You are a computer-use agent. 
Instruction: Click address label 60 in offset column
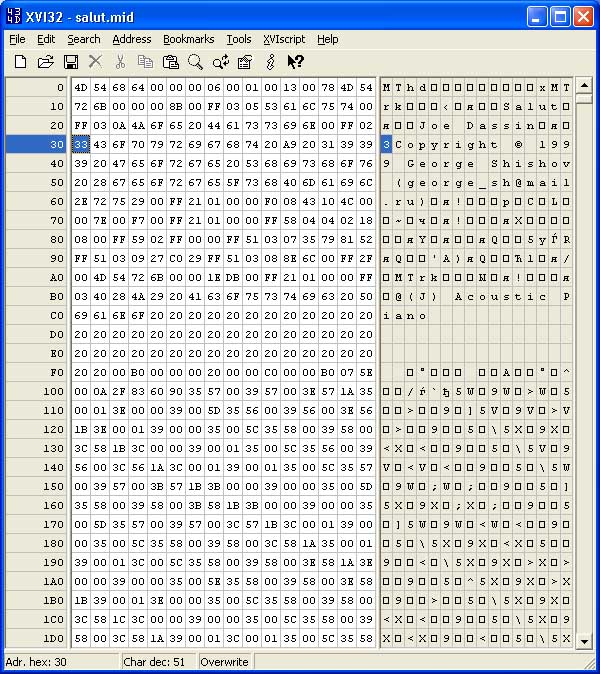coord(37,202)
